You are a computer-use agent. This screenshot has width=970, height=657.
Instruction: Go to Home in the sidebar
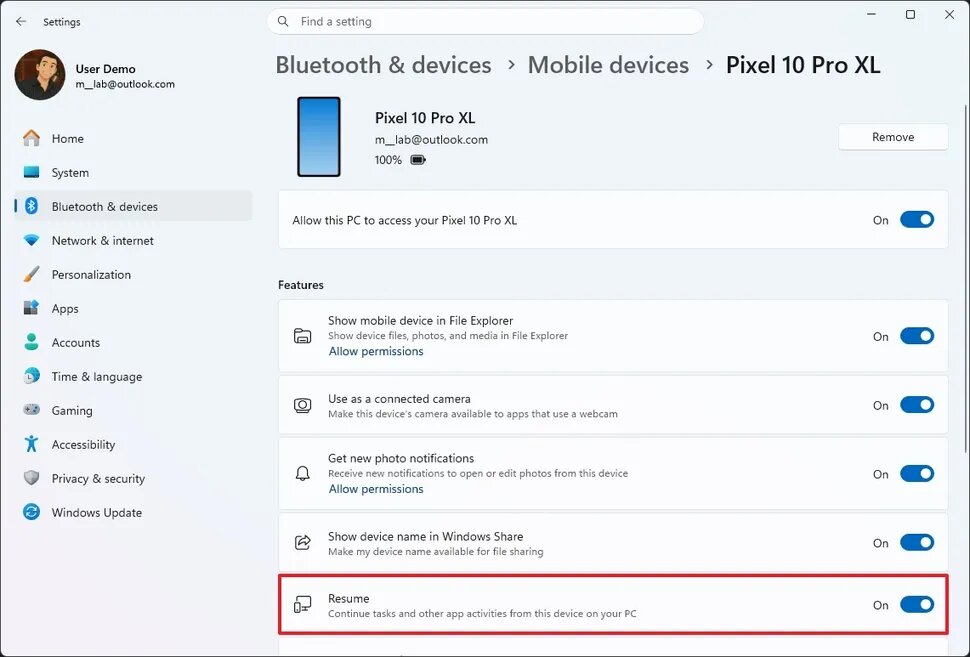pyautogui.click(x=133, y=138)
